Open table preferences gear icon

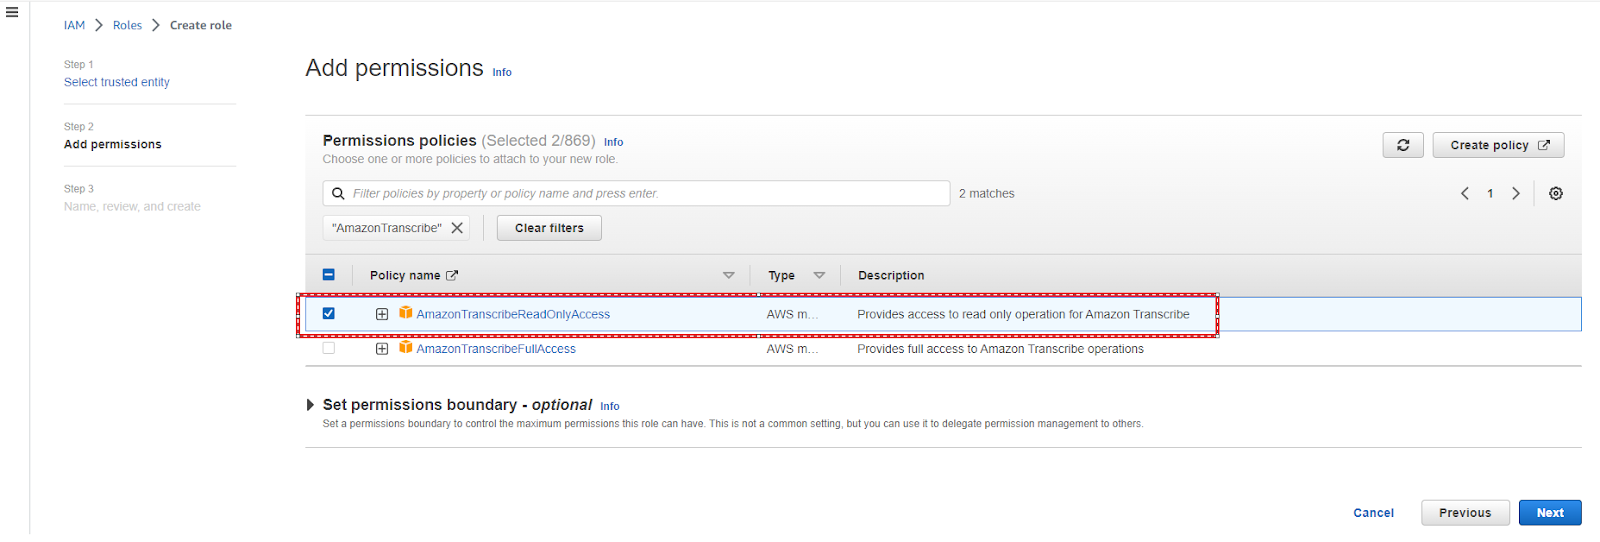[x=1555, y=194]
